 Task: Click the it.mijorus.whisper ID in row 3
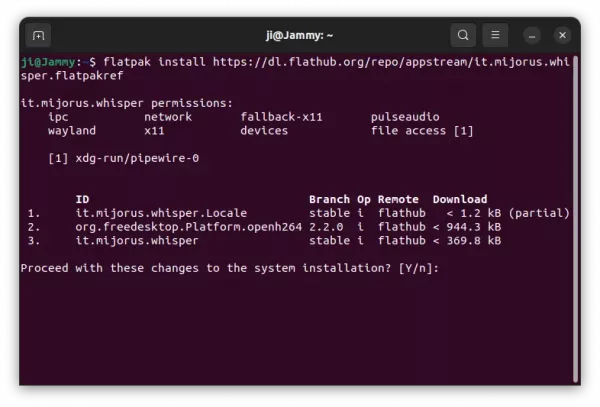tap(137, 241)
